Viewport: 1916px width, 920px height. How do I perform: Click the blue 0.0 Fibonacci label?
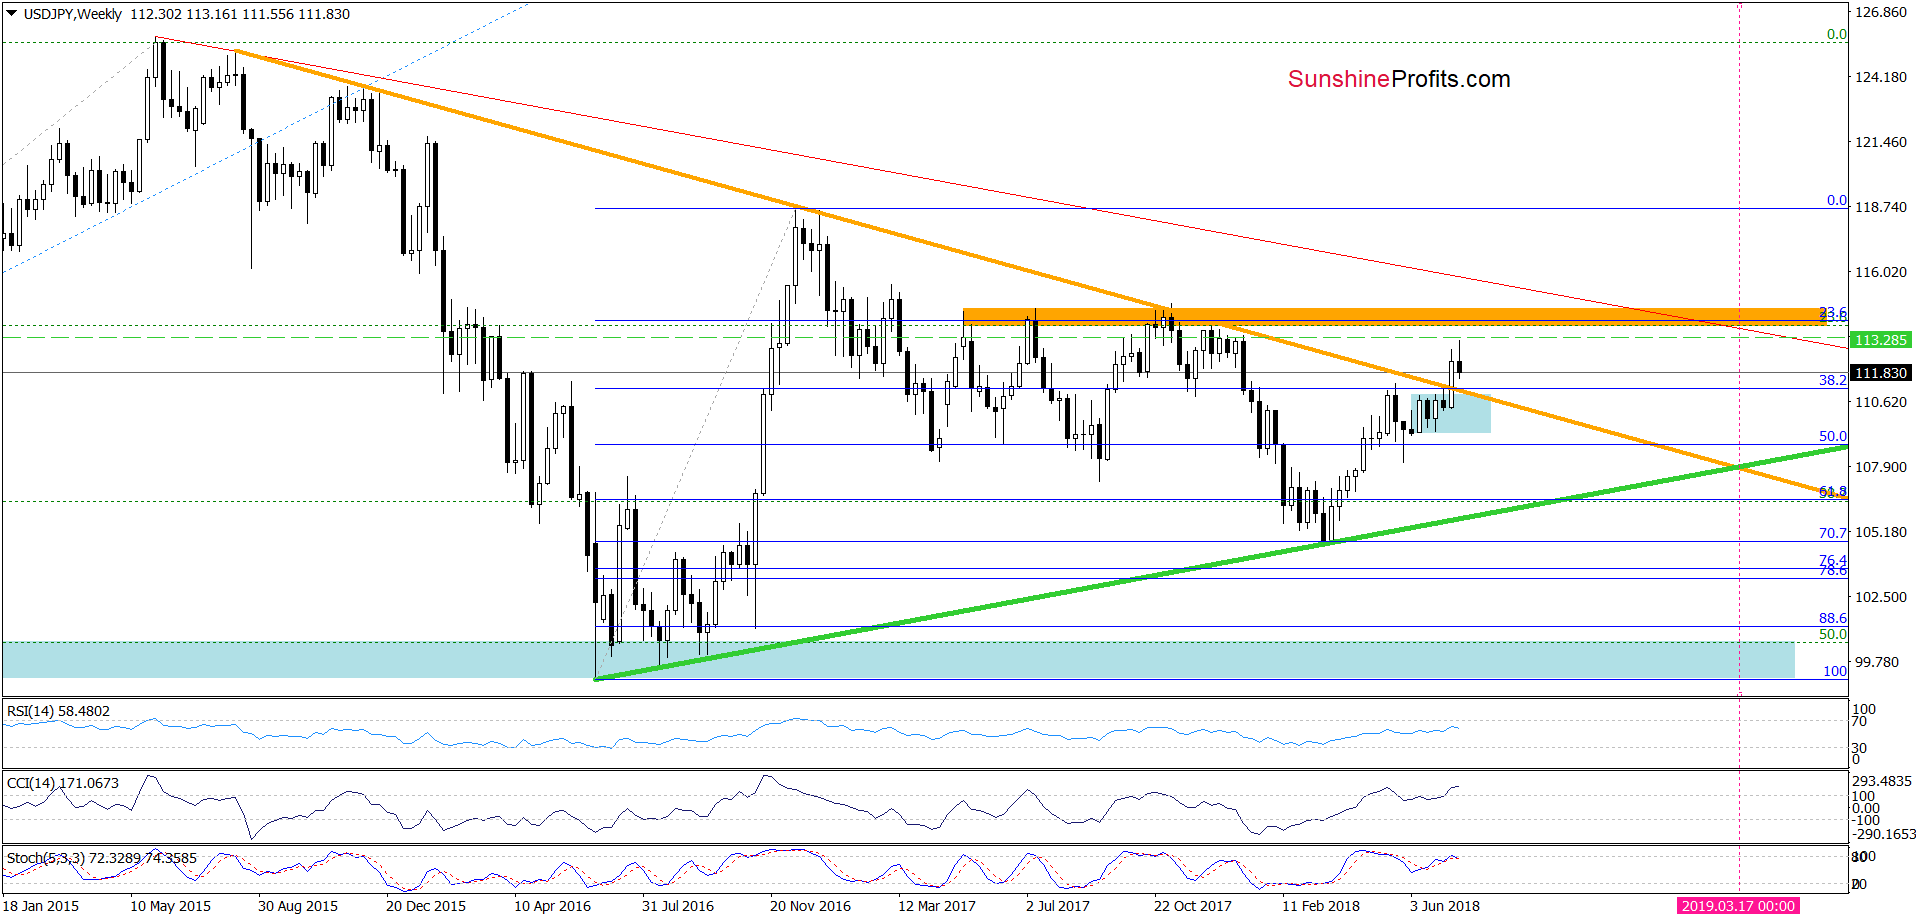[x=1837, y=200]
